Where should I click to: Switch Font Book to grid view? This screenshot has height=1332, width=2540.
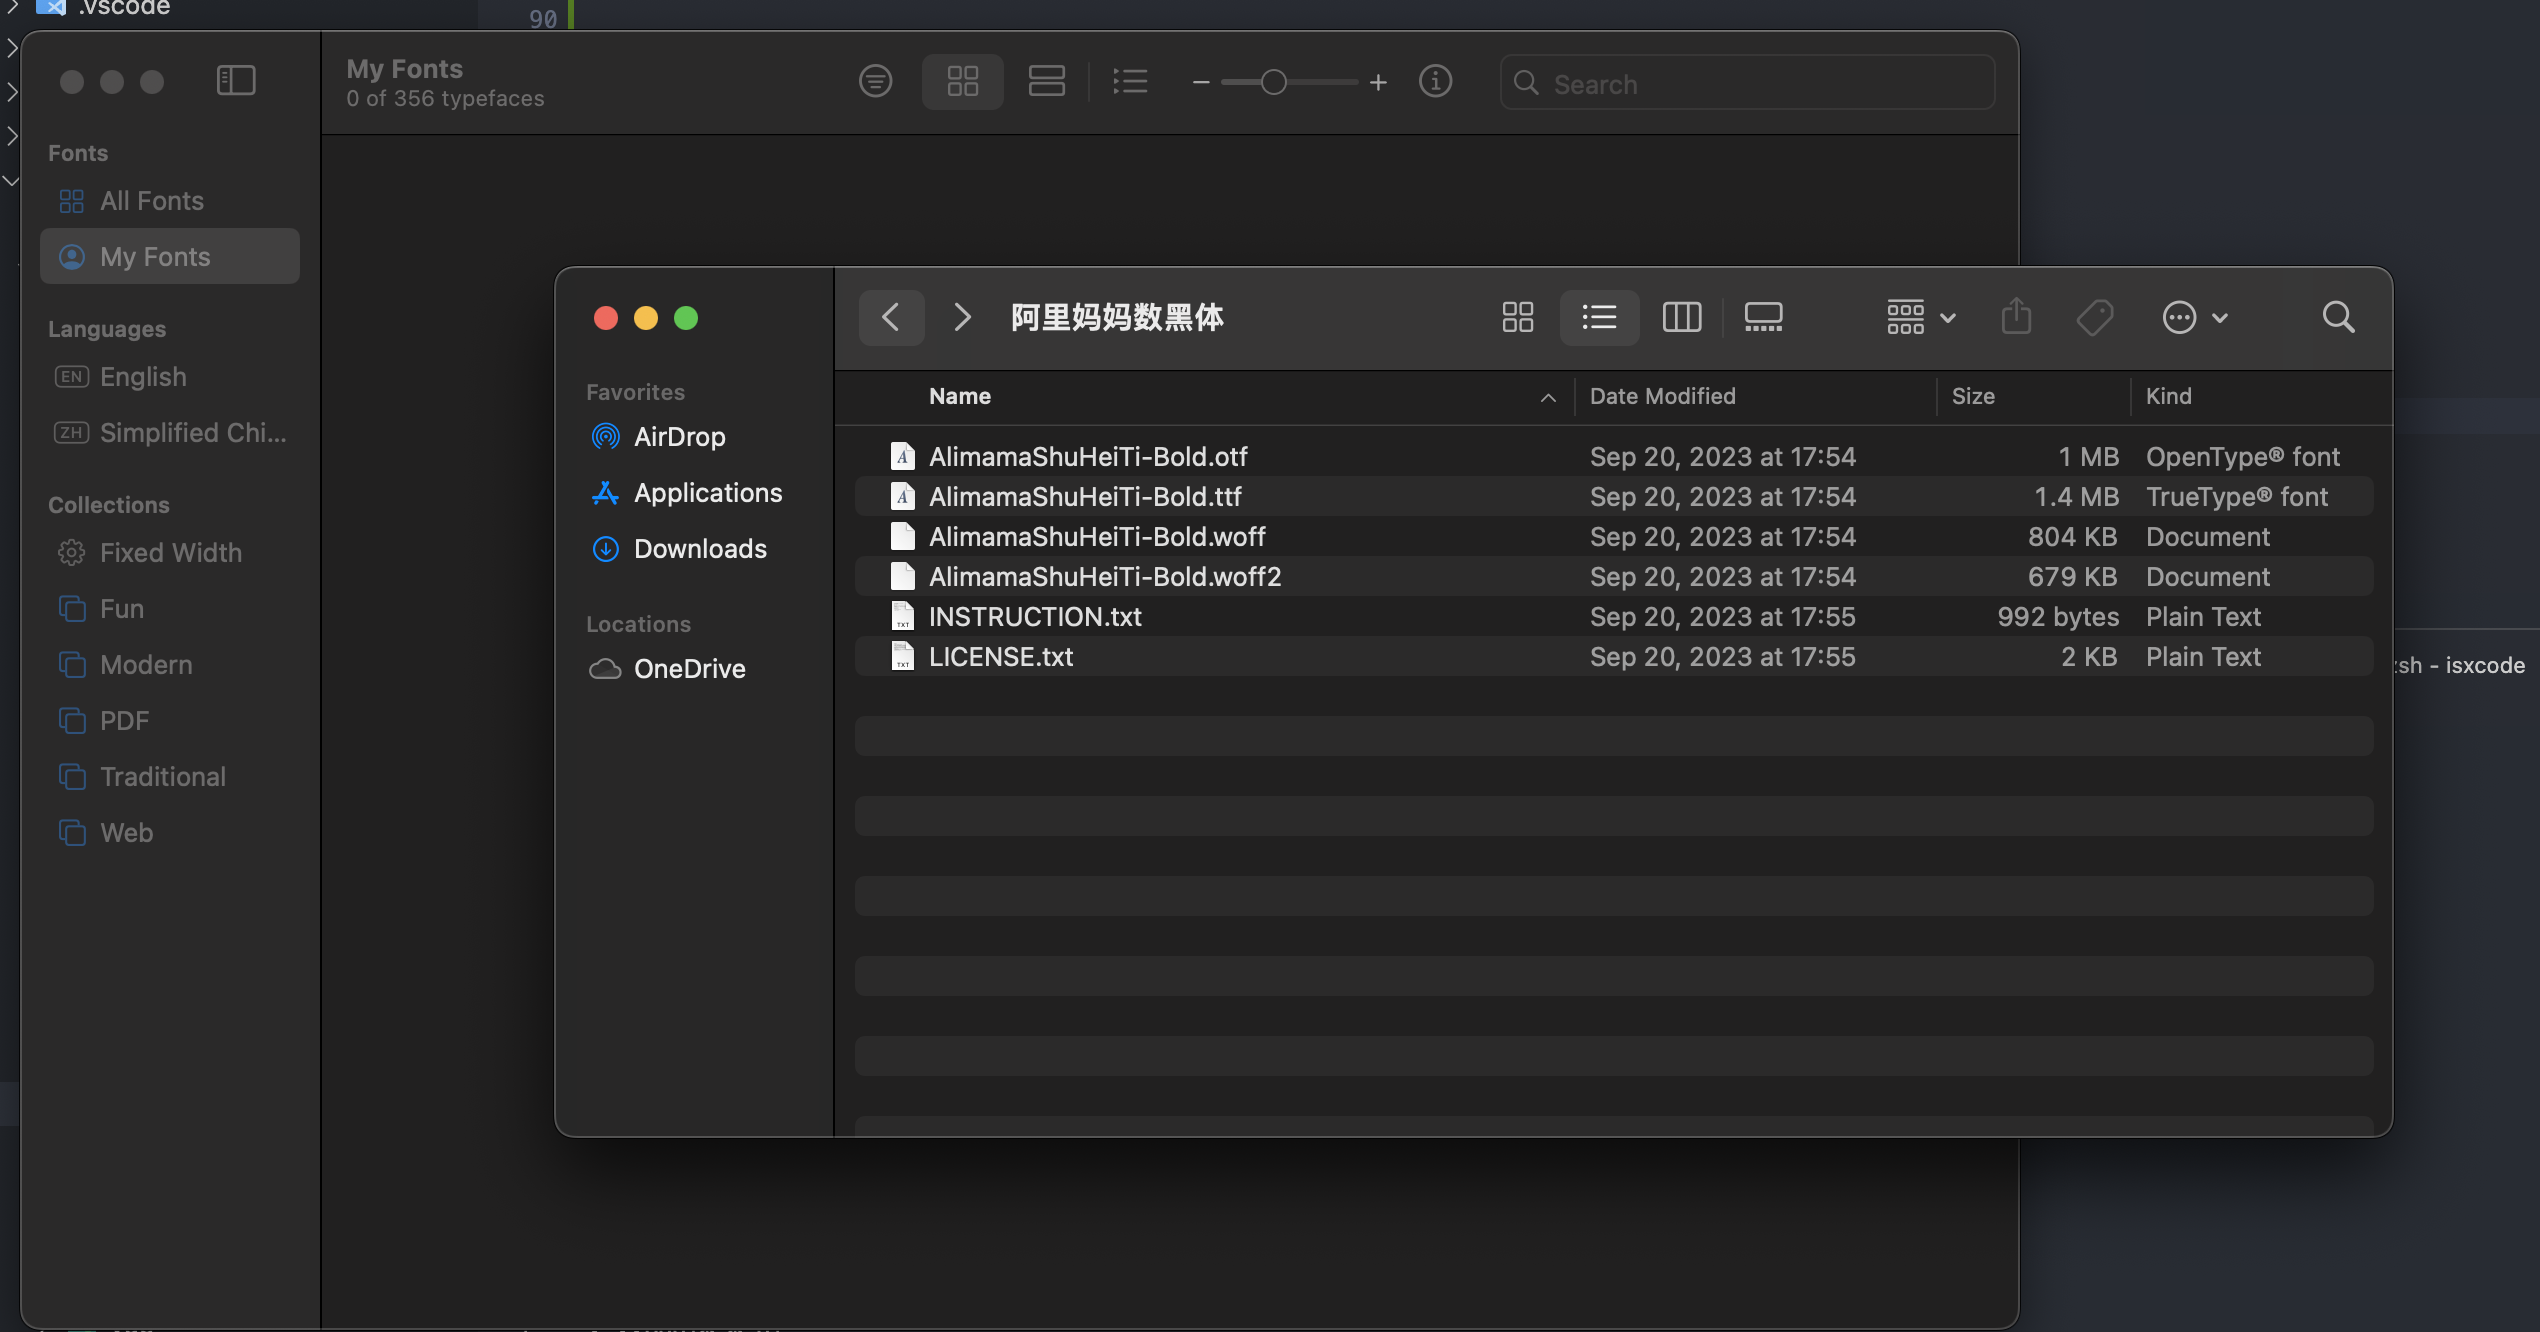tap(962, 81)
